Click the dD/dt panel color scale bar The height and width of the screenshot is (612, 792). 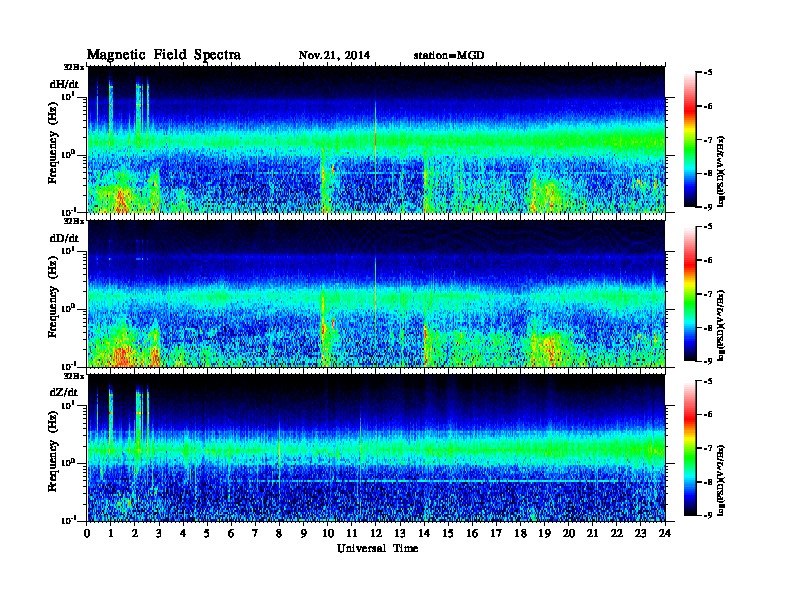click(689, 294)
